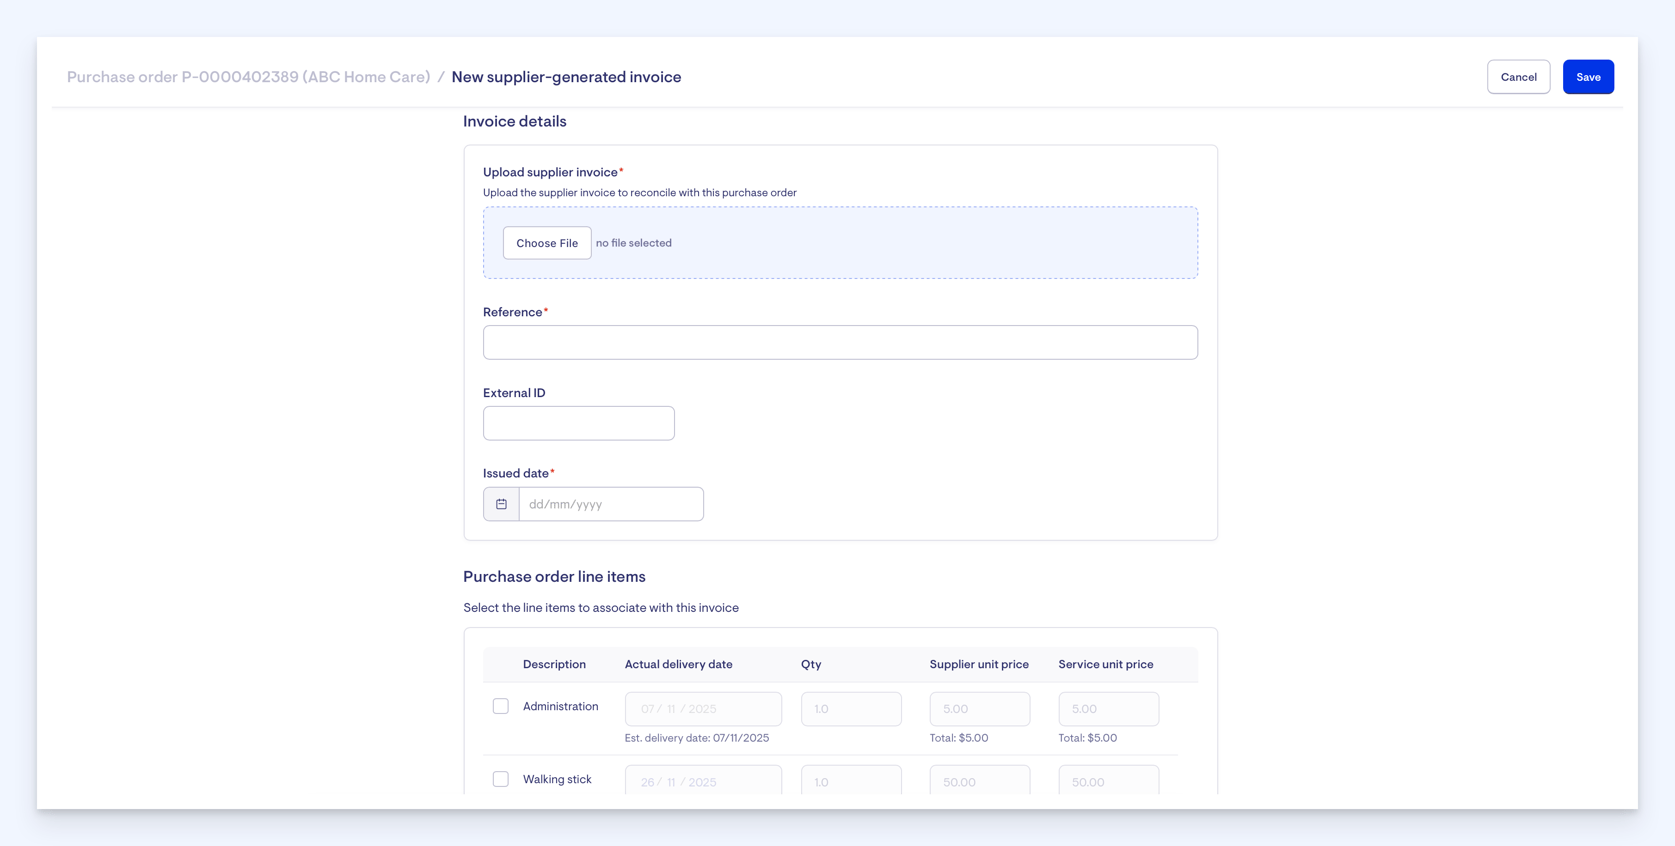Cancel the invoice creation

coord(1518,77)
